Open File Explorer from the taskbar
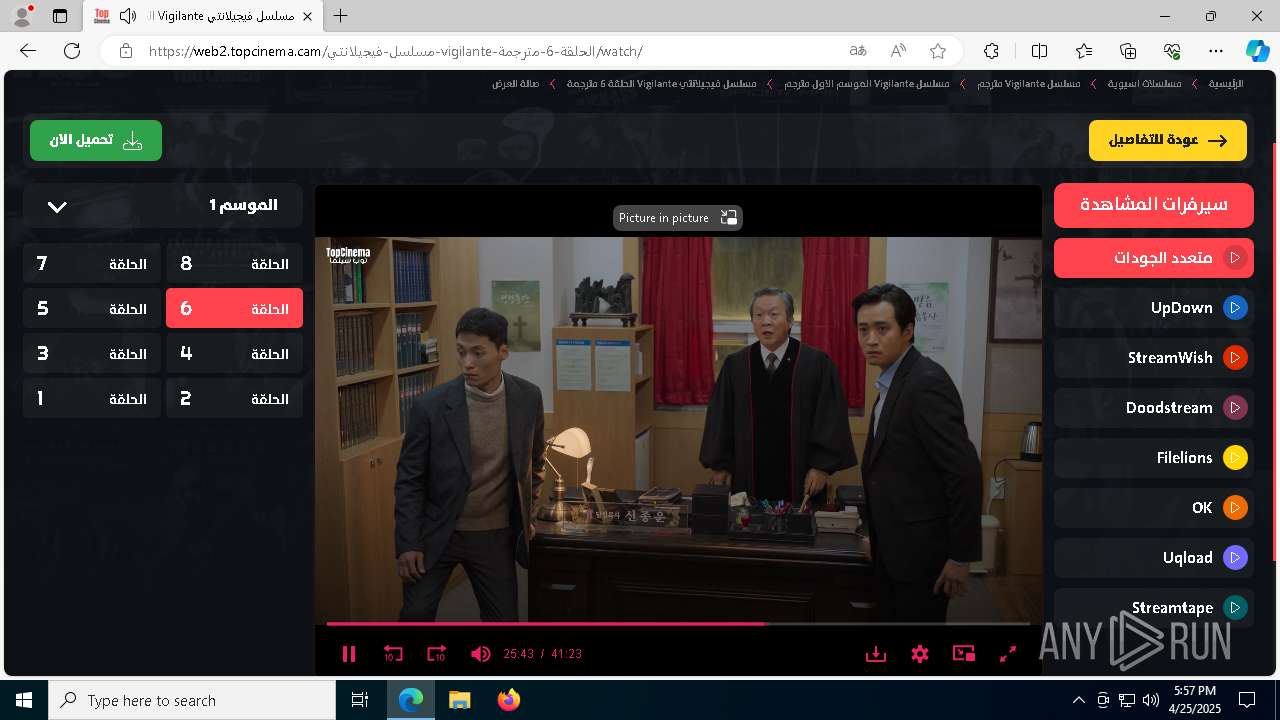This screenshot has height=720, width=1280. (459, 700)
